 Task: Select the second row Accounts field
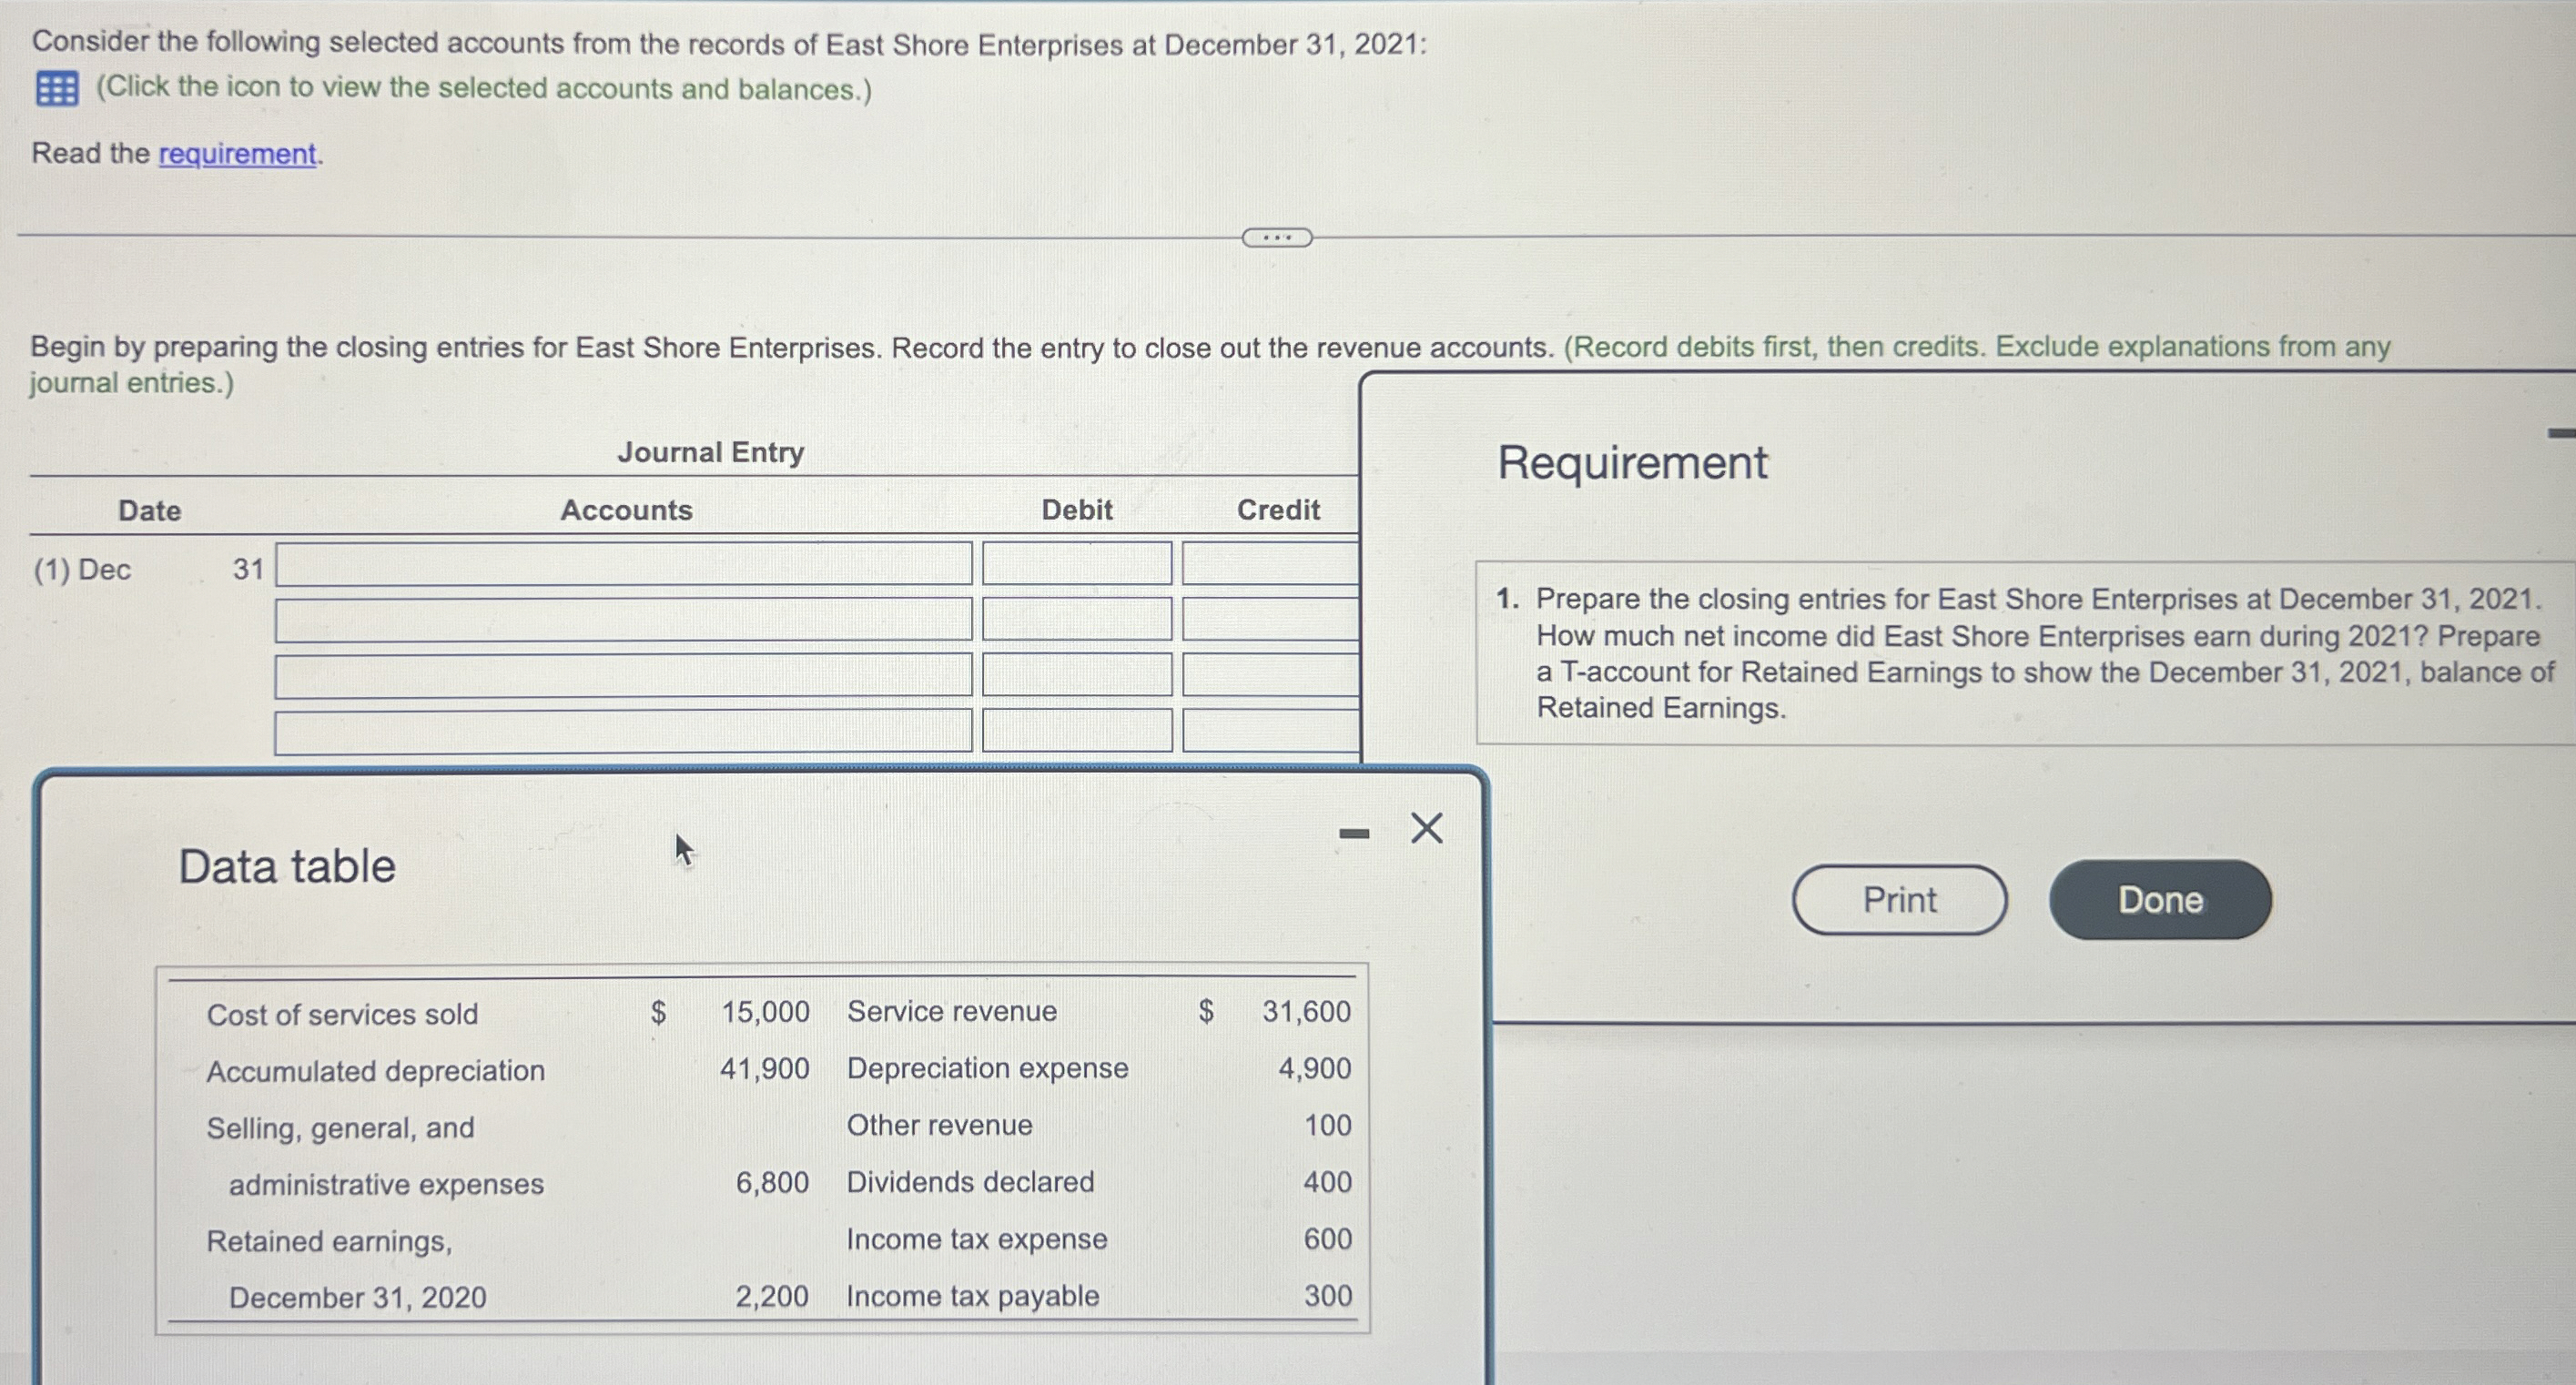pos(624,619)
